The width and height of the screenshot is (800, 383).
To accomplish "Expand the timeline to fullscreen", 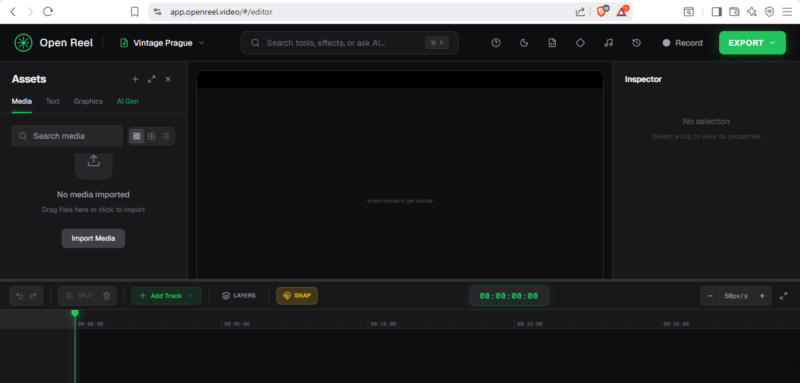I will coord(784,296).
